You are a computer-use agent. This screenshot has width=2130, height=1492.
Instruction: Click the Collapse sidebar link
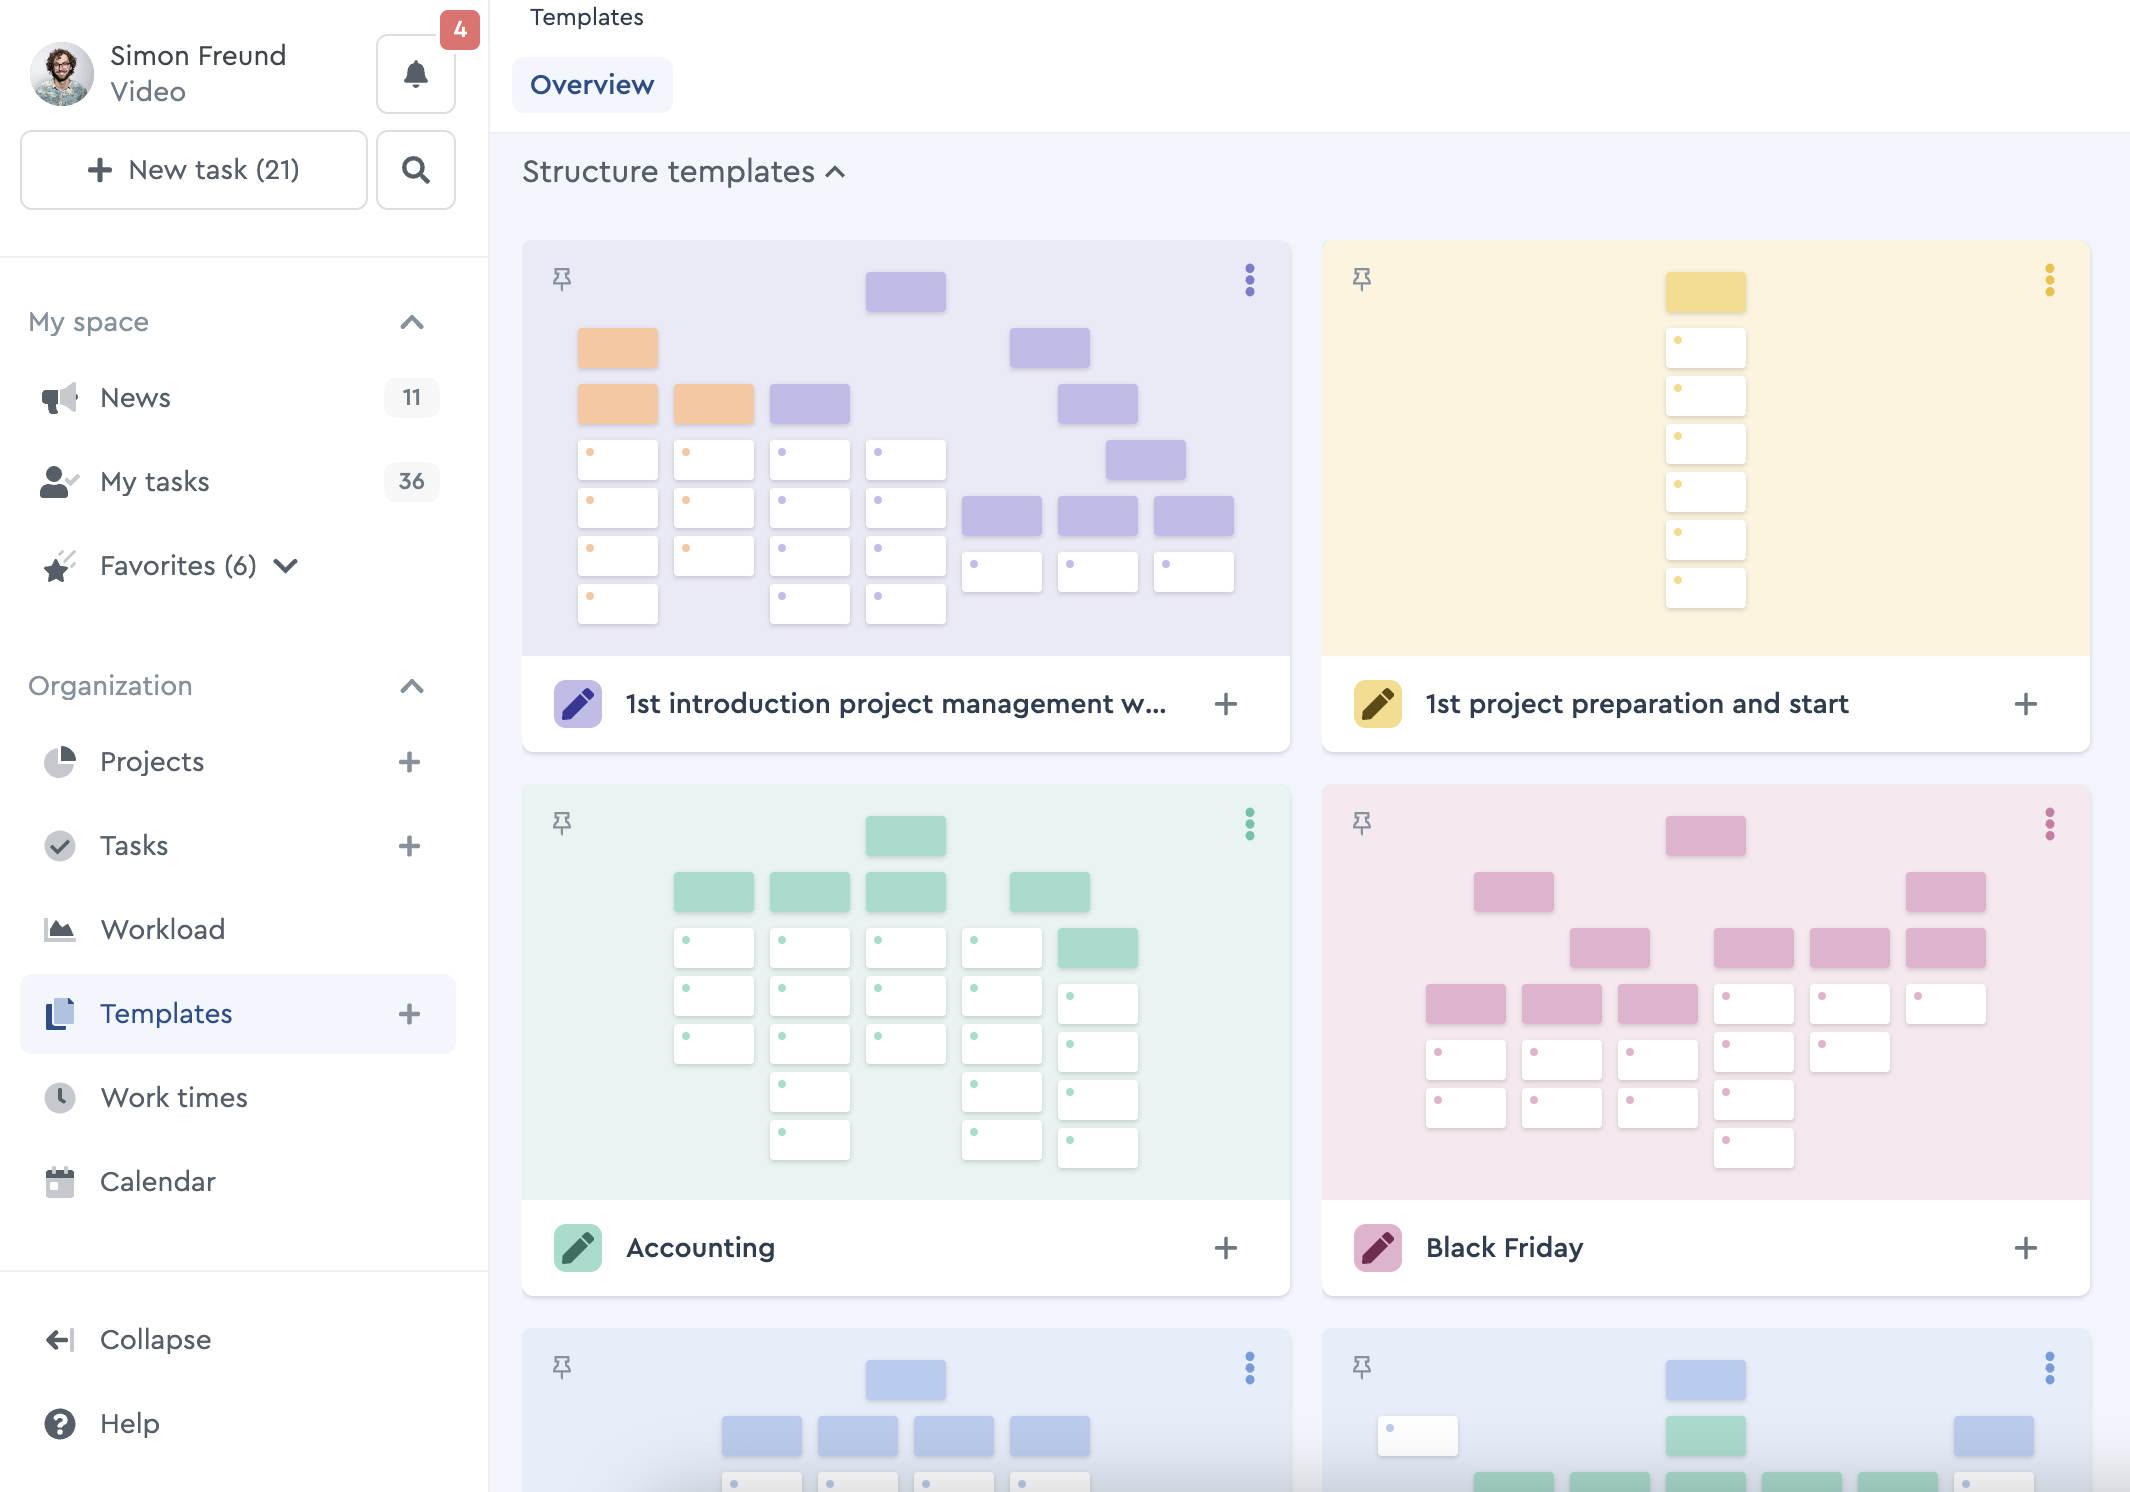[156, 1340]
